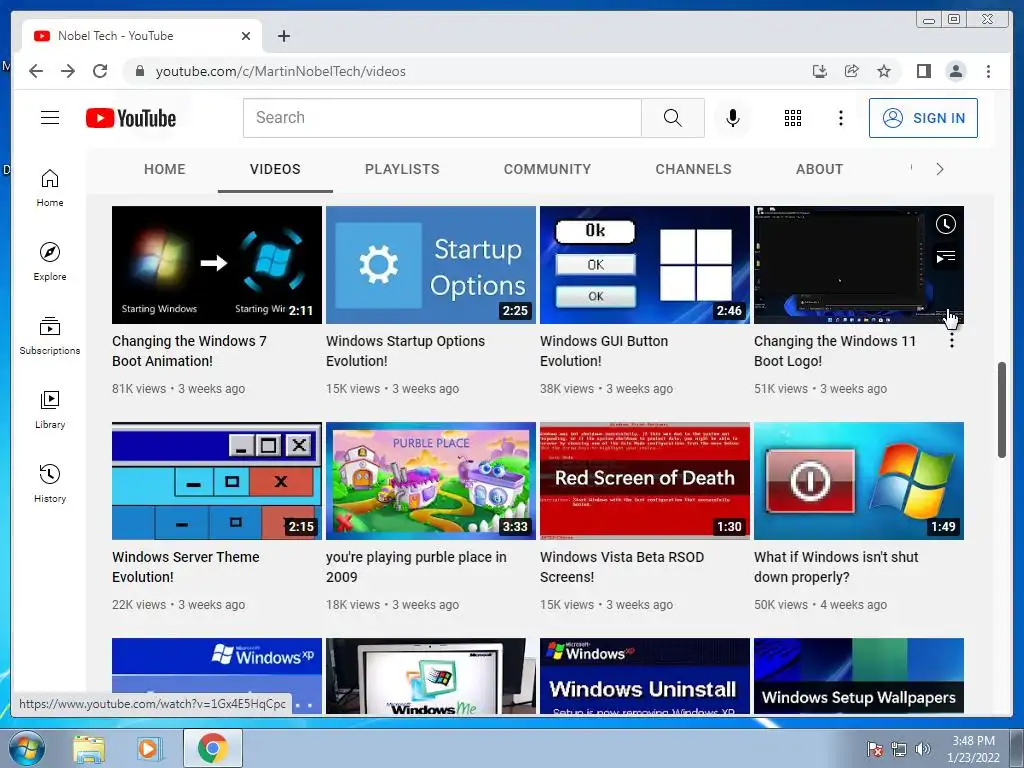Click the search magnifier button
1024x768 pixels.
[x=673, y=118]
